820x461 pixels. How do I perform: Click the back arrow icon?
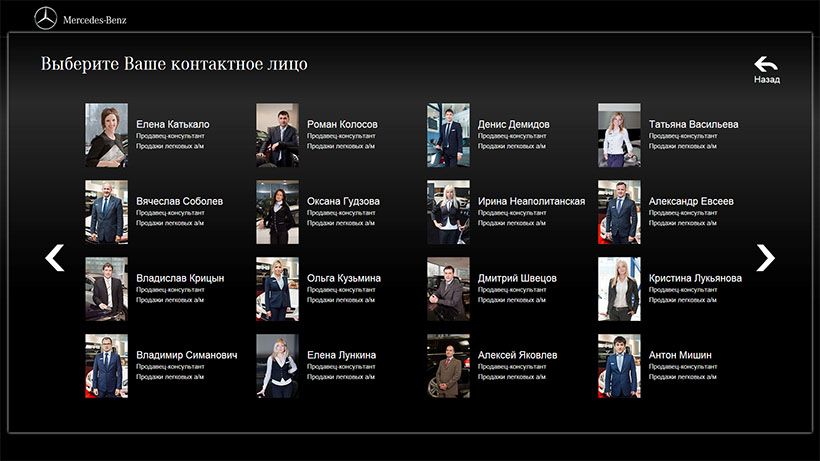coord(766,64)
